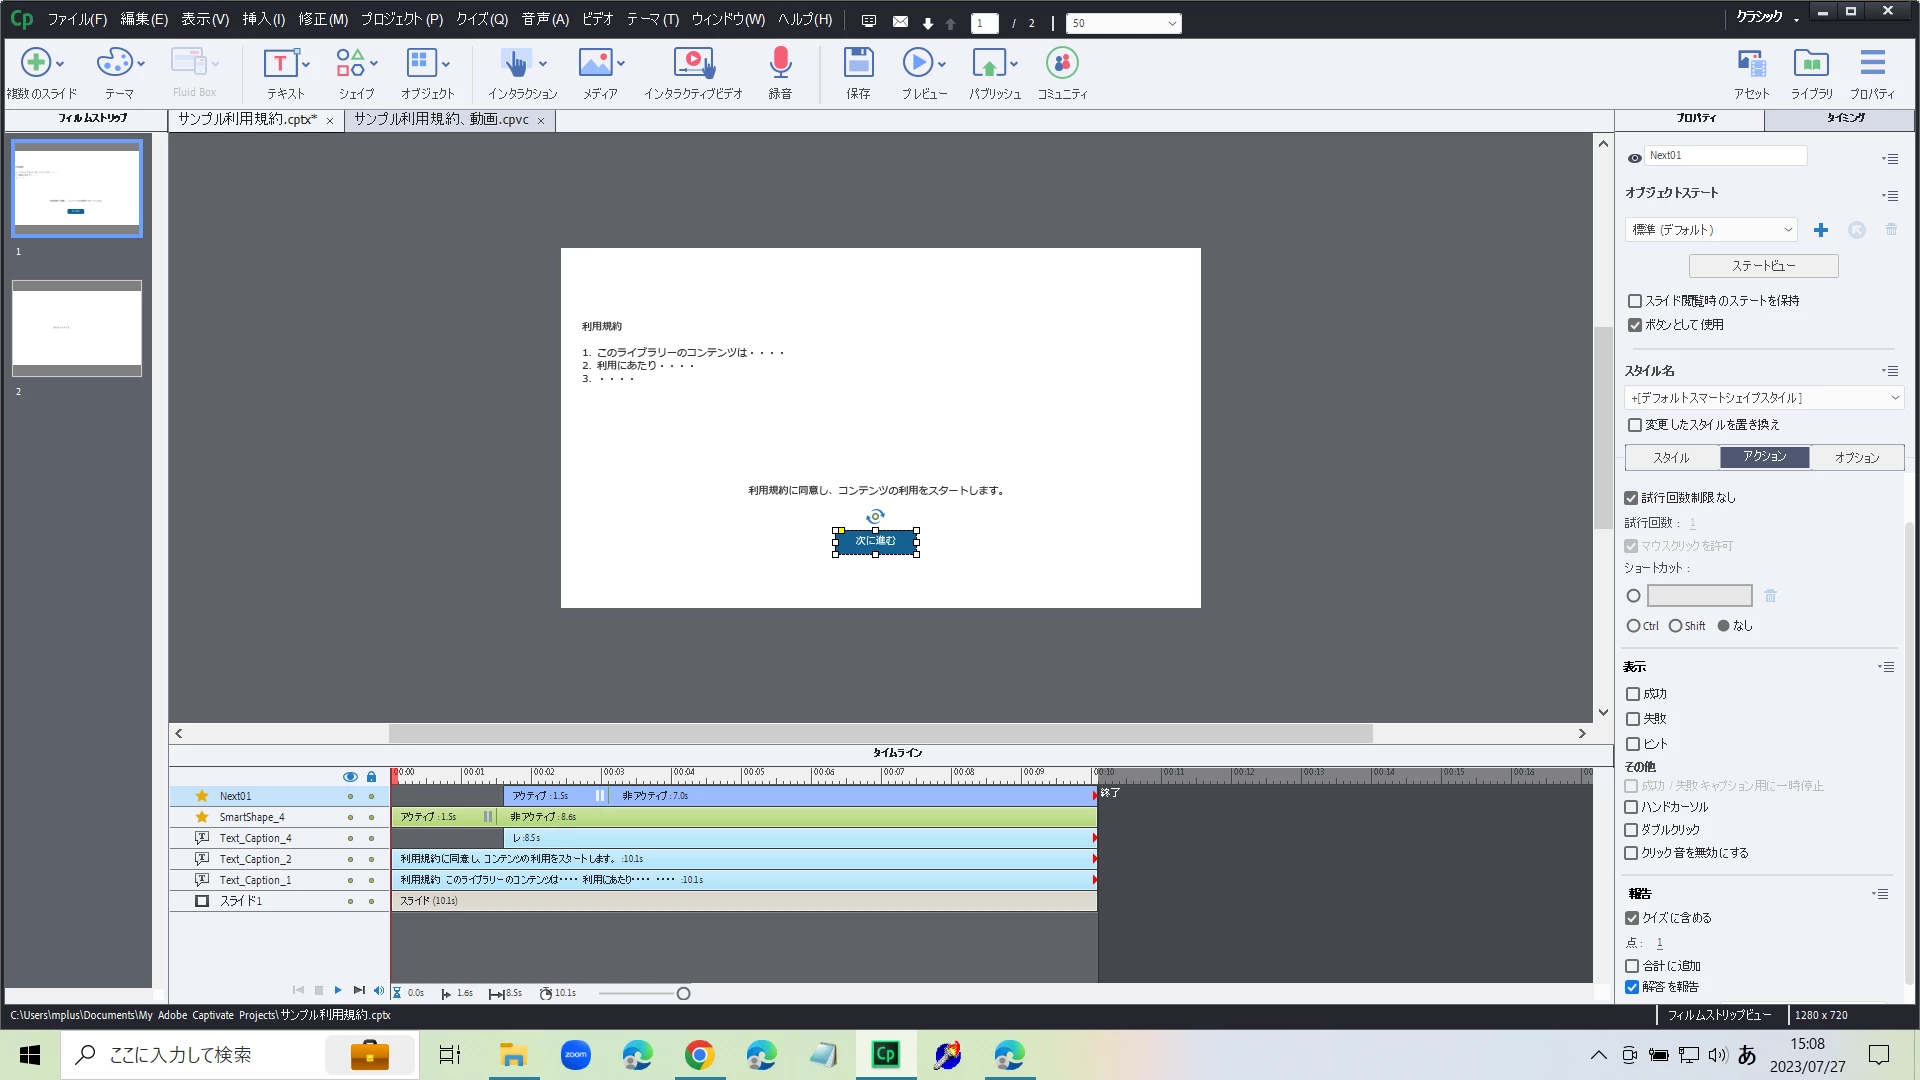Viewport: 1920px width, 1080px height.
Task: Click the timeline zoom slider handle
Action: click(683, 993)
